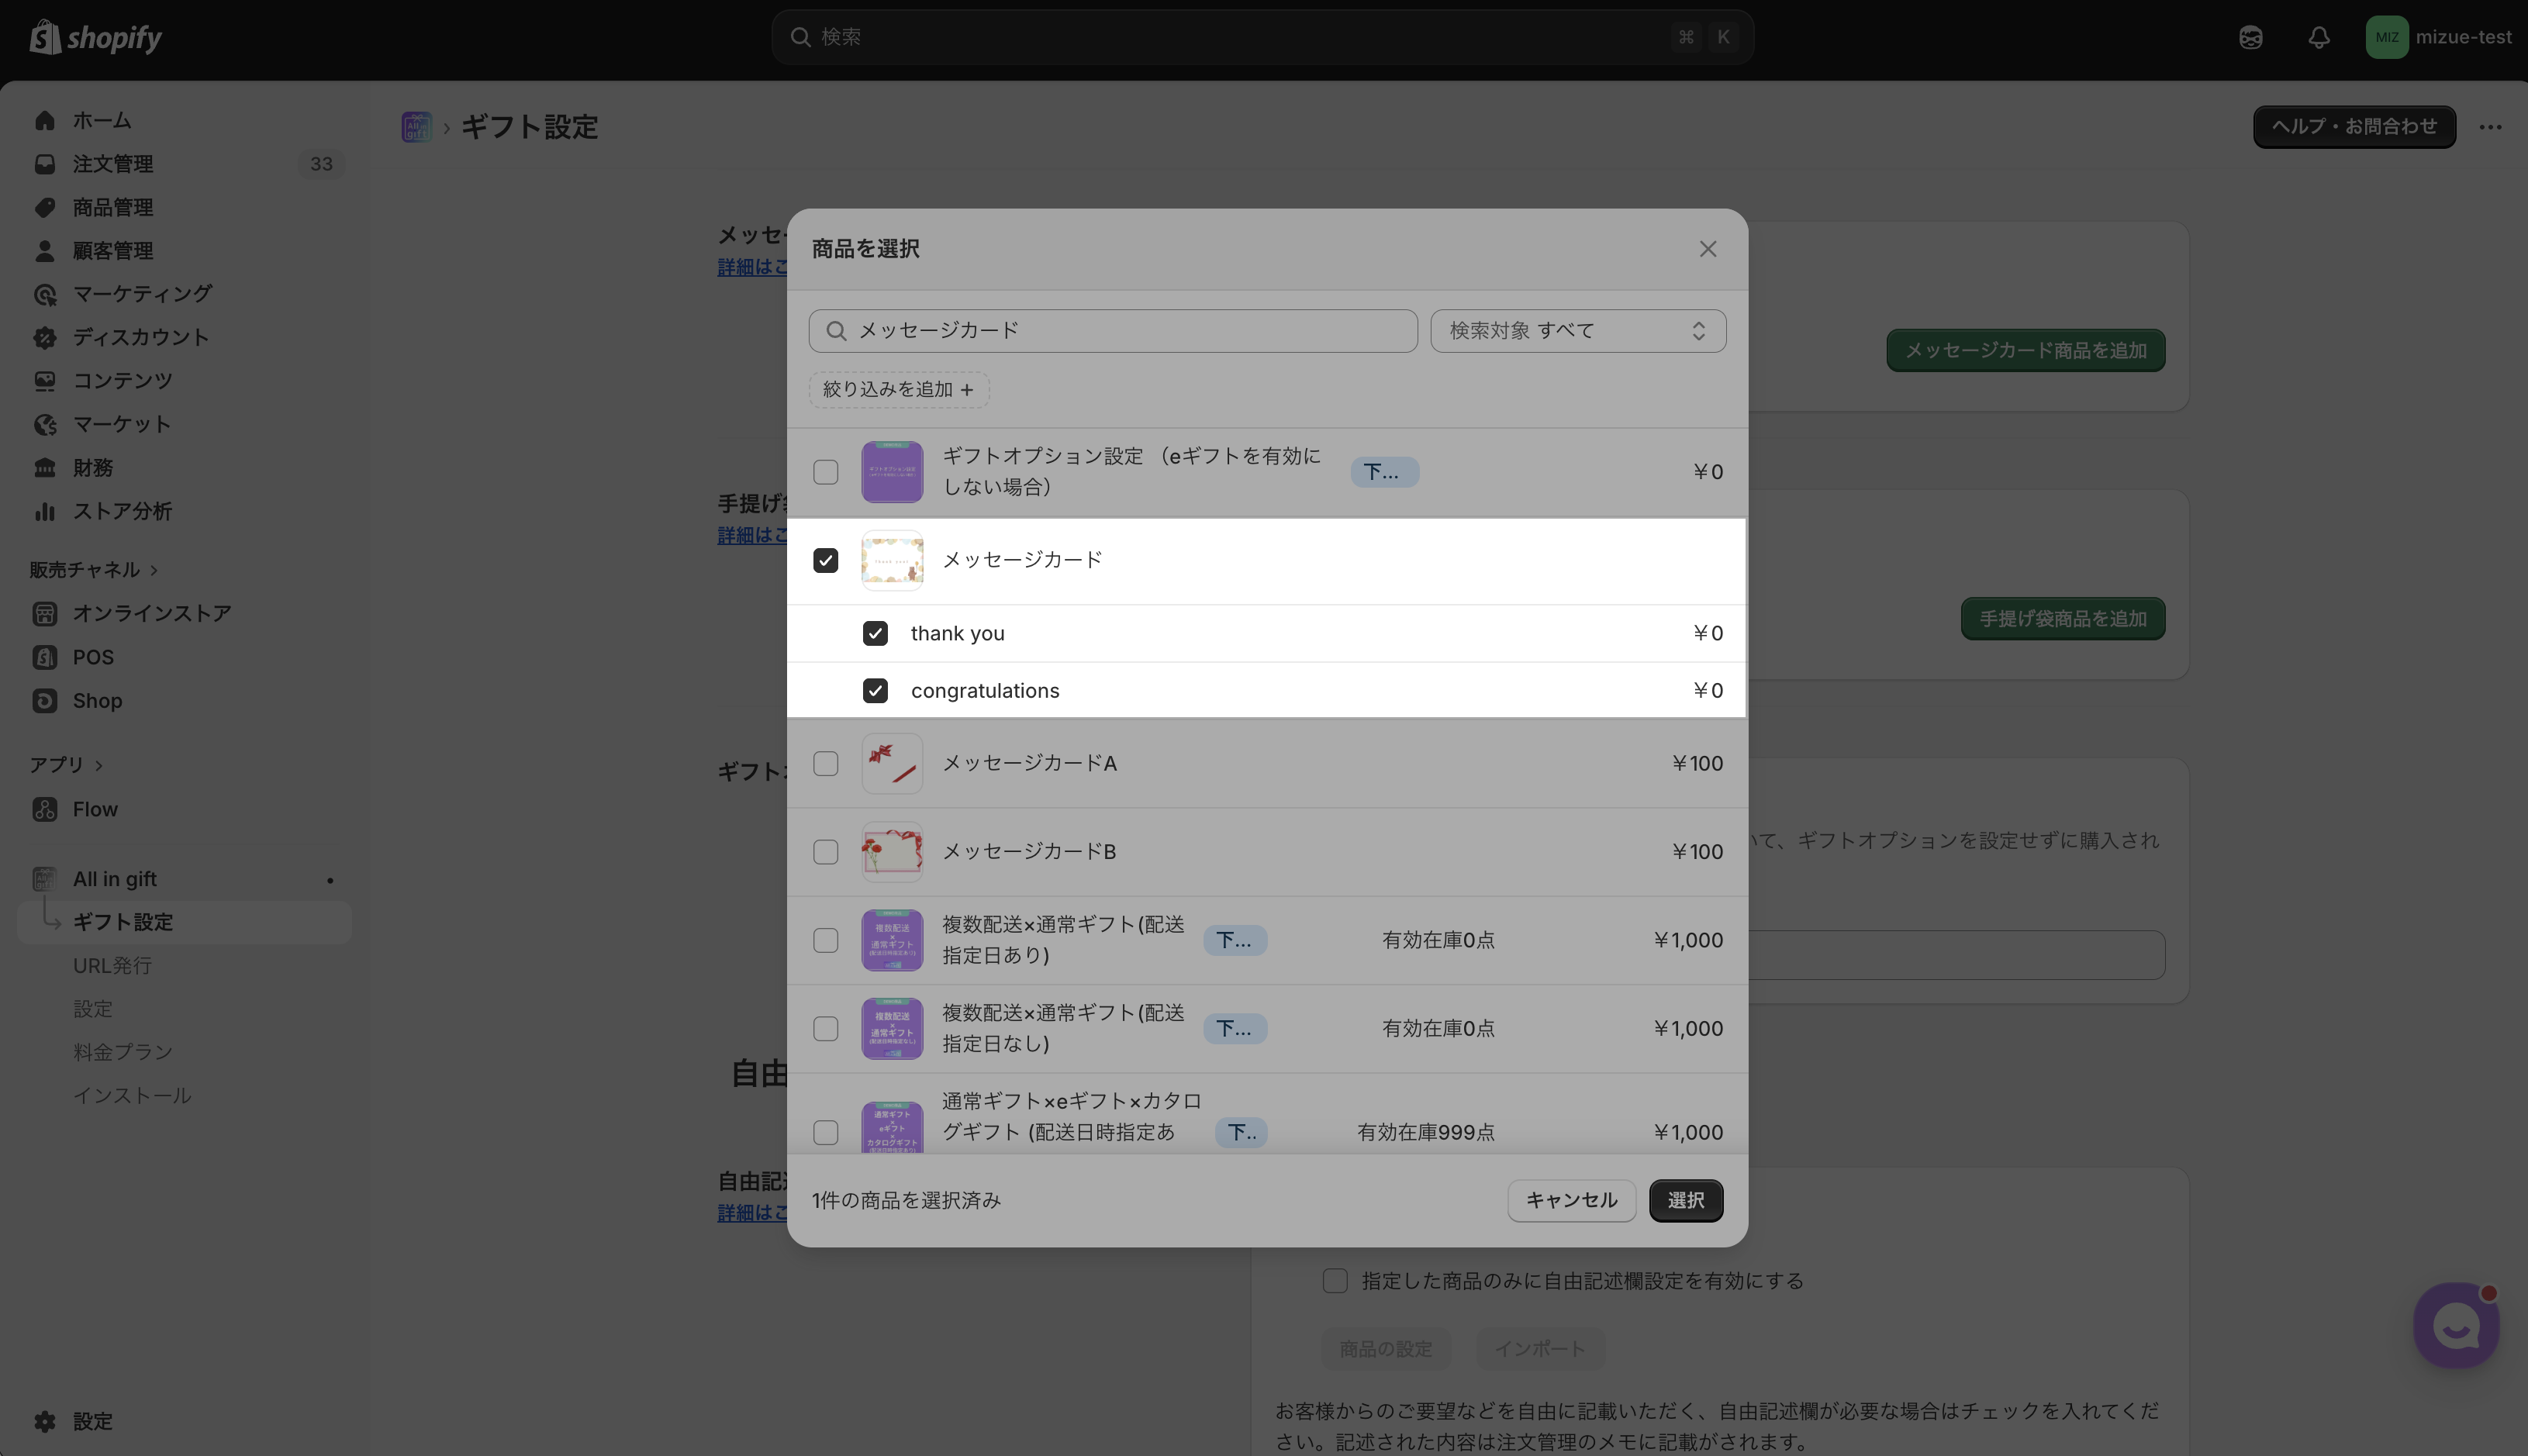Click the キャンセル button
This screenshot has height=1456, width=2528.
tap(1570, 1200)
